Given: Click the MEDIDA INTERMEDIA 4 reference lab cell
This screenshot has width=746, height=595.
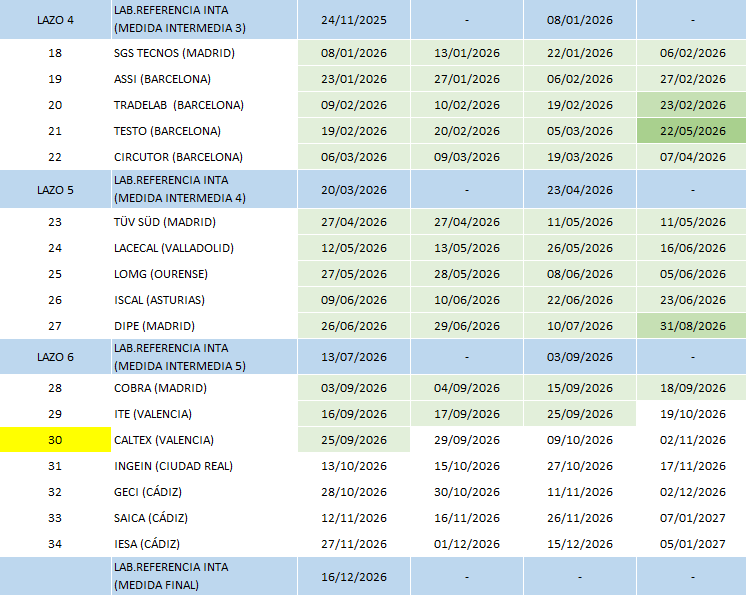Looking at the screenshot, I should coord(204,189).
